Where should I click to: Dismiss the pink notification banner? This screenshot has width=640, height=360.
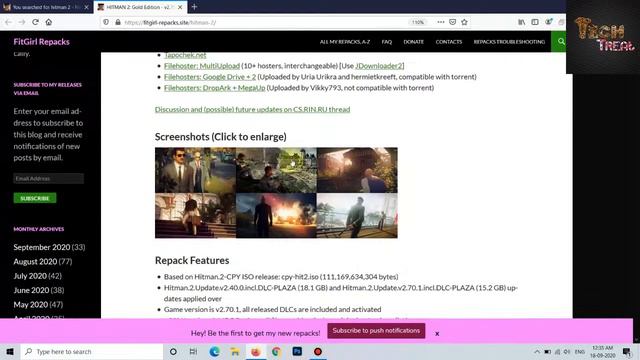pyautogui.click(x=437, y=333)
